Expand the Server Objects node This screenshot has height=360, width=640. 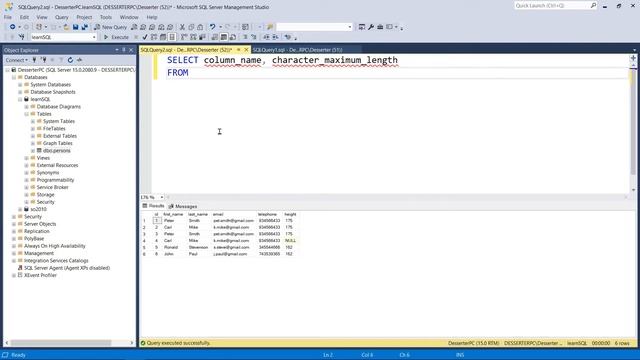click(x=14, y=224)
